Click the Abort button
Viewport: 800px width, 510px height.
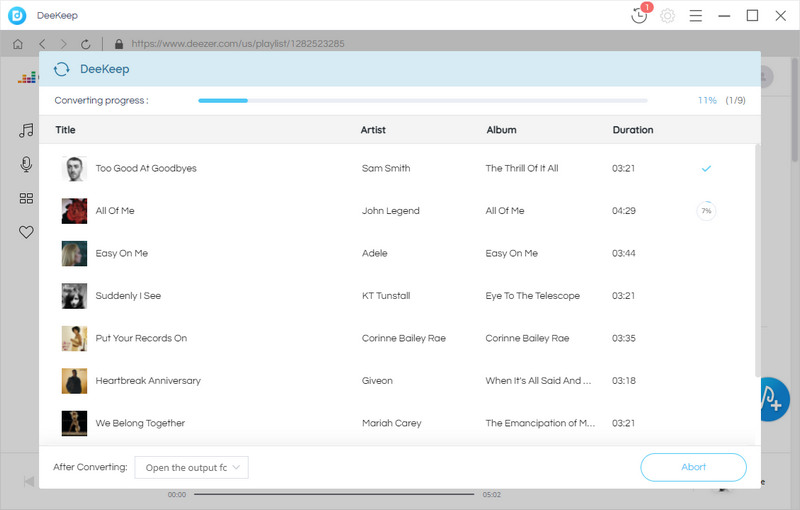click(693, 467)
